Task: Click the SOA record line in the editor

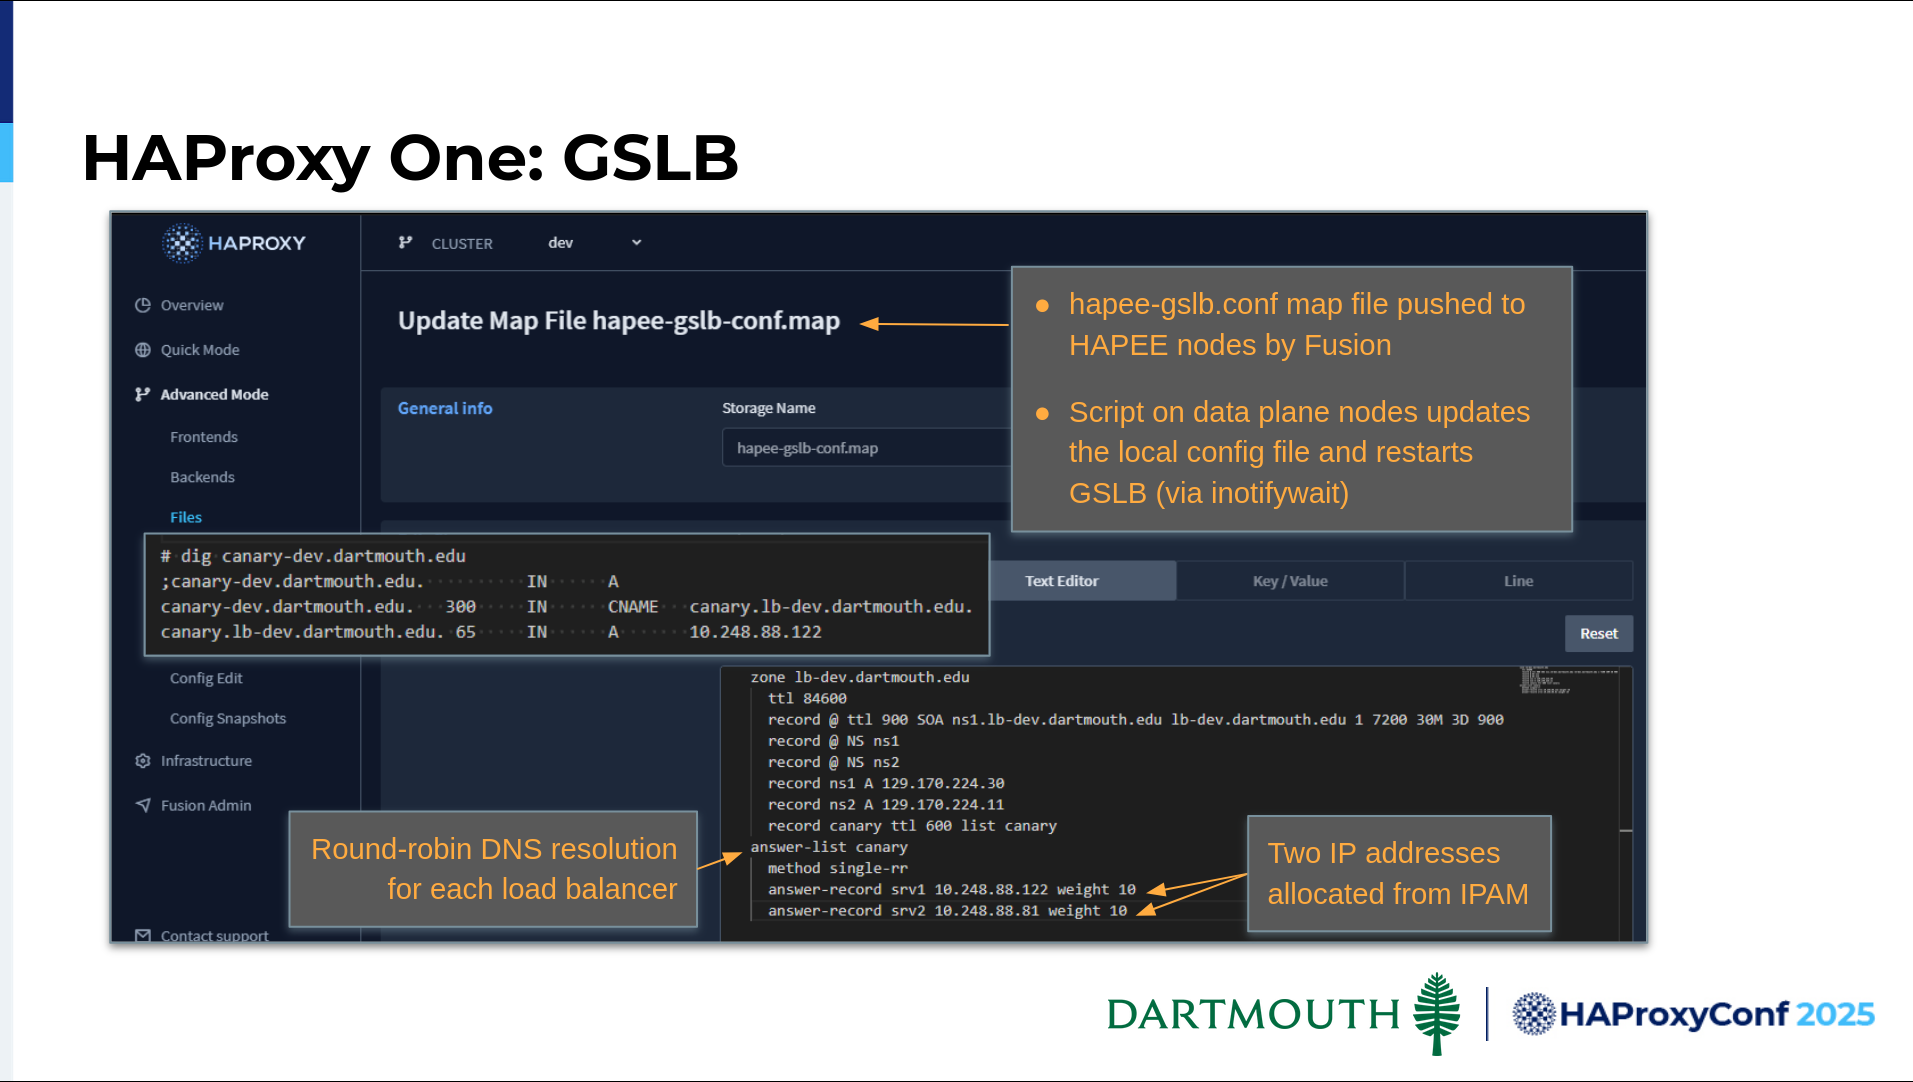Action: point(1135,719)
